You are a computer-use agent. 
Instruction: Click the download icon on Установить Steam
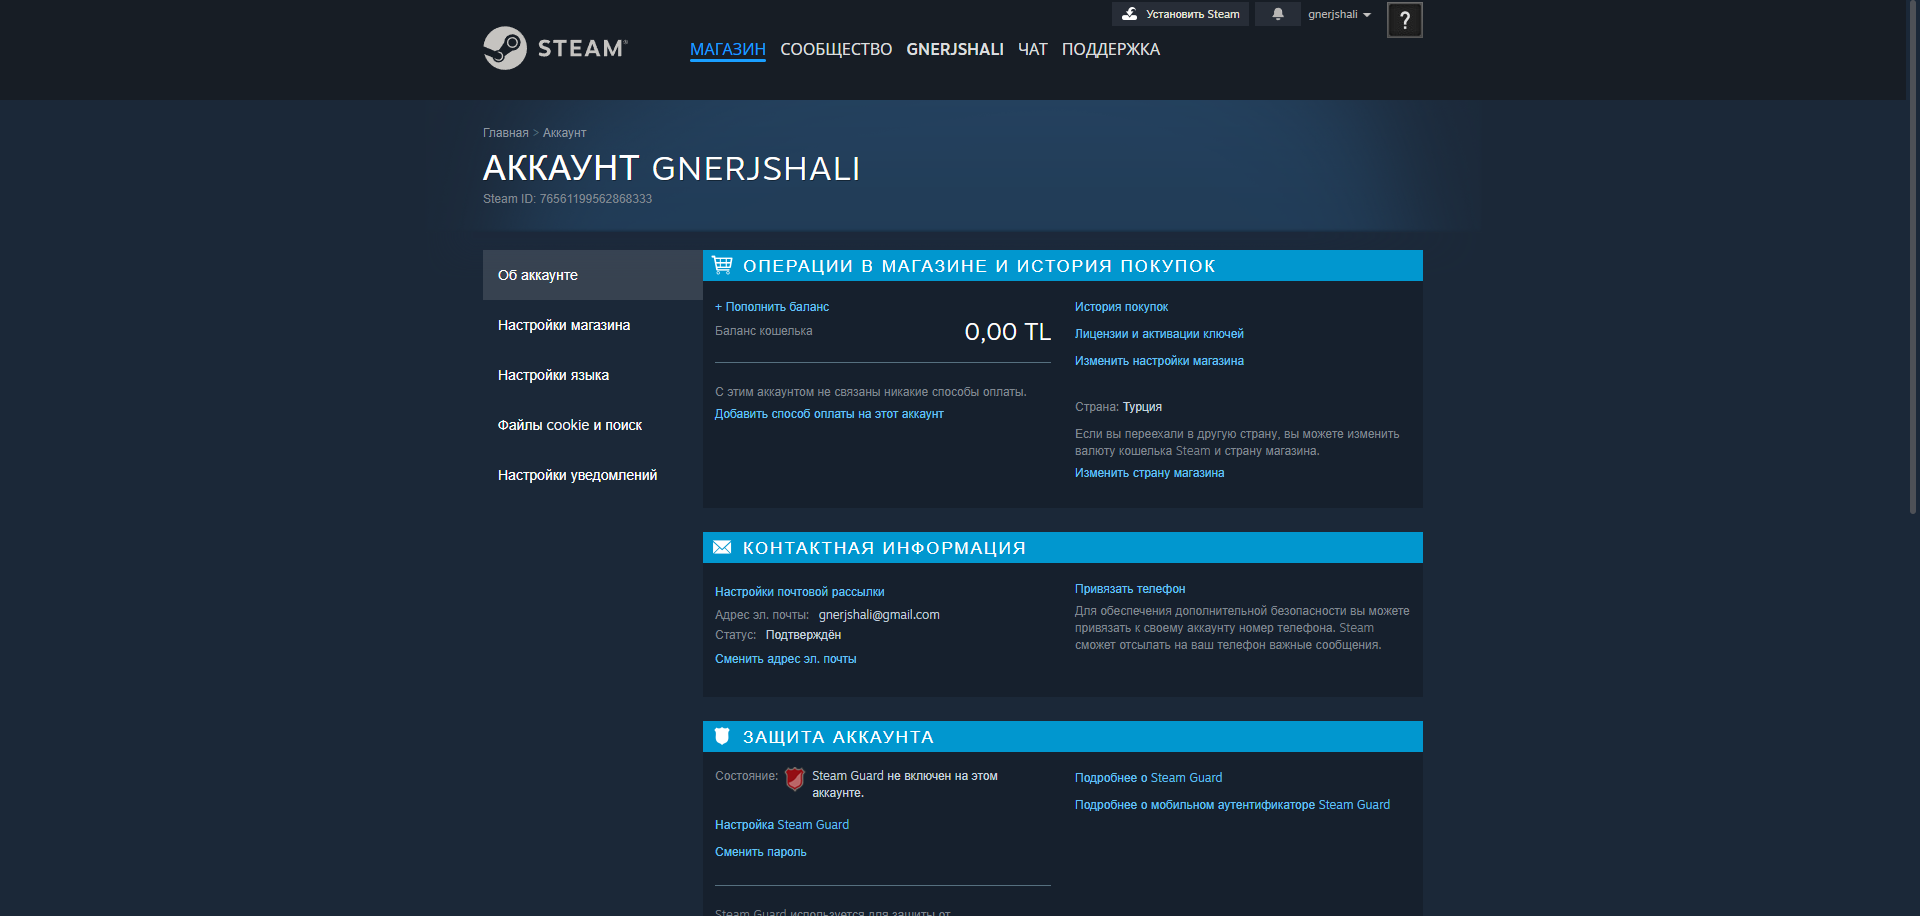click(1130, 14)
